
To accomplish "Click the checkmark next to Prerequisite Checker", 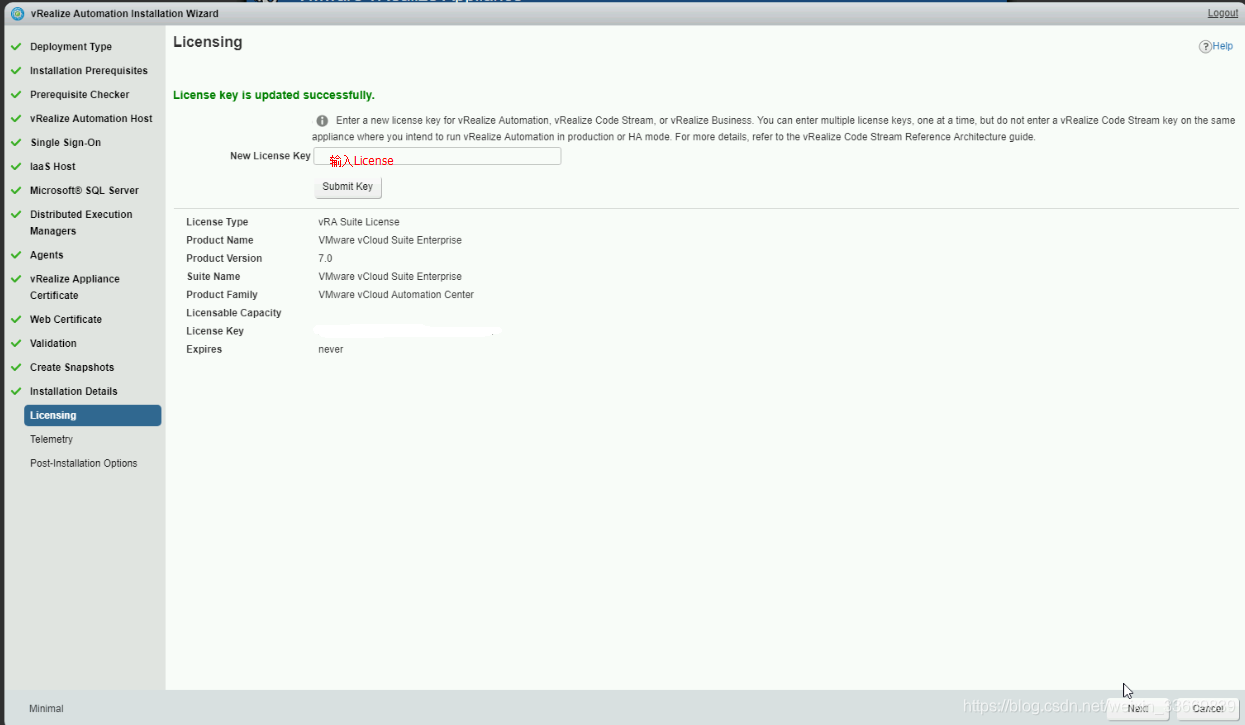I will (16, 95).
